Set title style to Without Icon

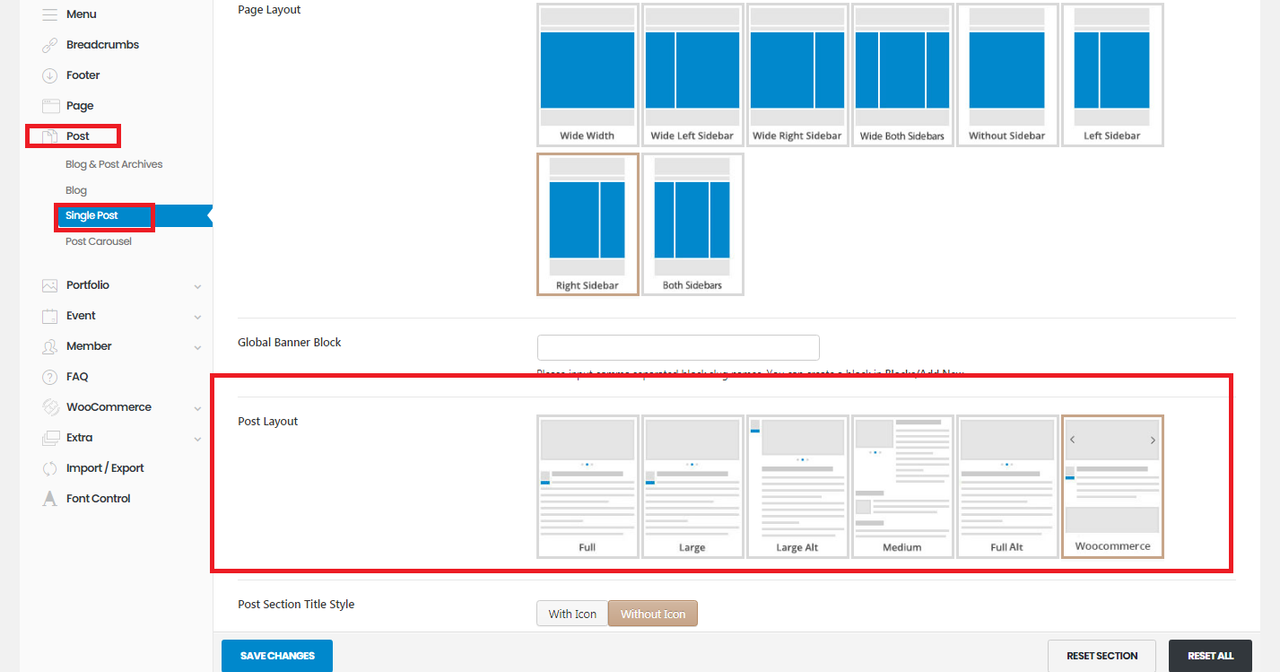pyautogui.click(x=653, y=614)
